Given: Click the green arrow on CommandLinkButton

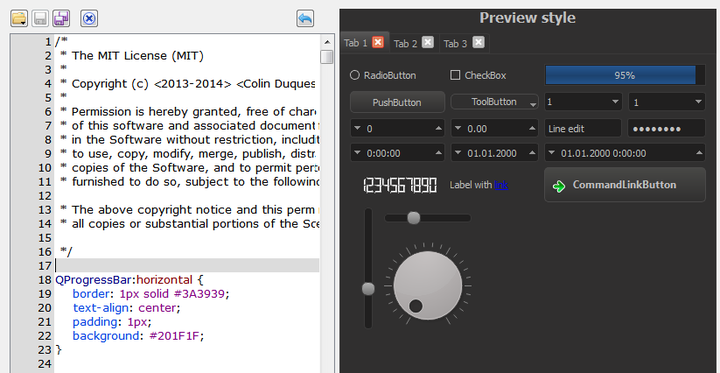Looking at the screenshot, I should [x=559, y=186].
